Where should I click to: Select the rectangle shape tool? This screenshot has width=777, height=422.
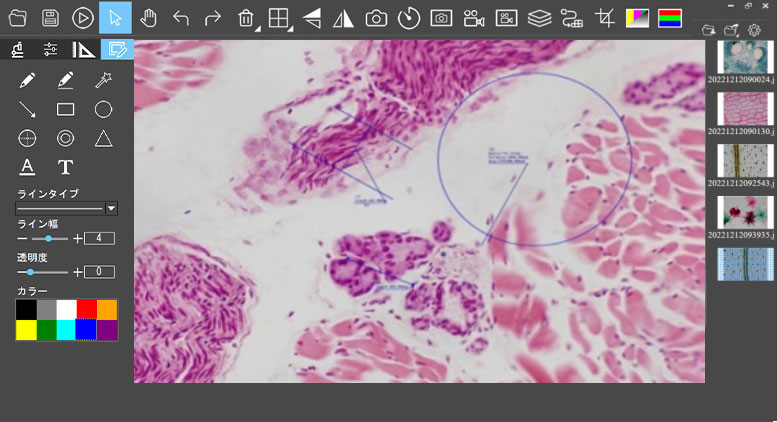65,109
